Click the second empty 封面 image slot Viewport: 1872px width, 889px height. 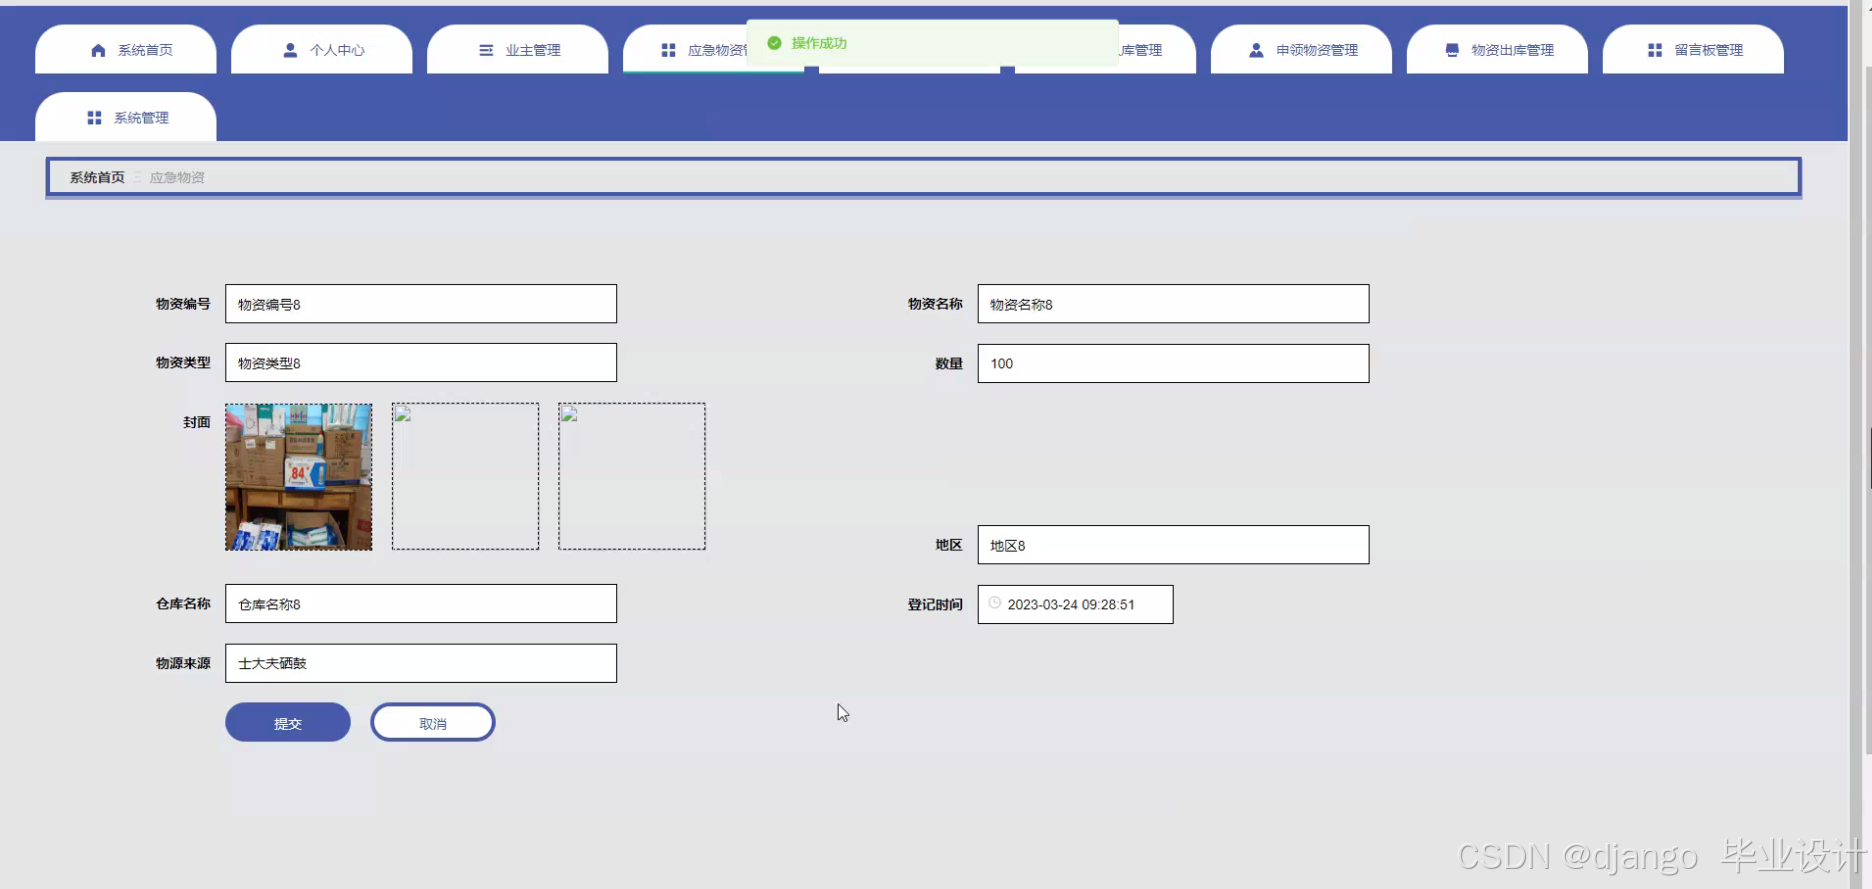tap(465, 477)
